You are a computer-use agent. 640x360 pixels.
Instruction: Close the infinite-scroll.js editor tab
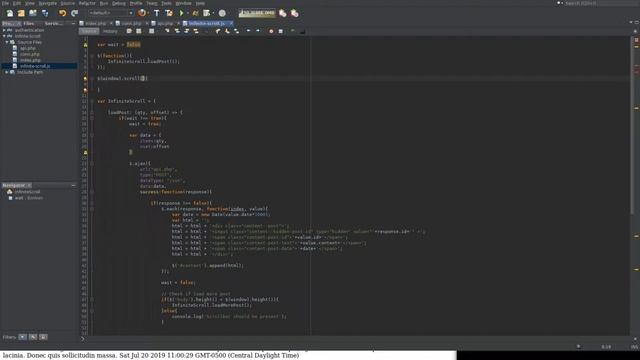point(231,23)
